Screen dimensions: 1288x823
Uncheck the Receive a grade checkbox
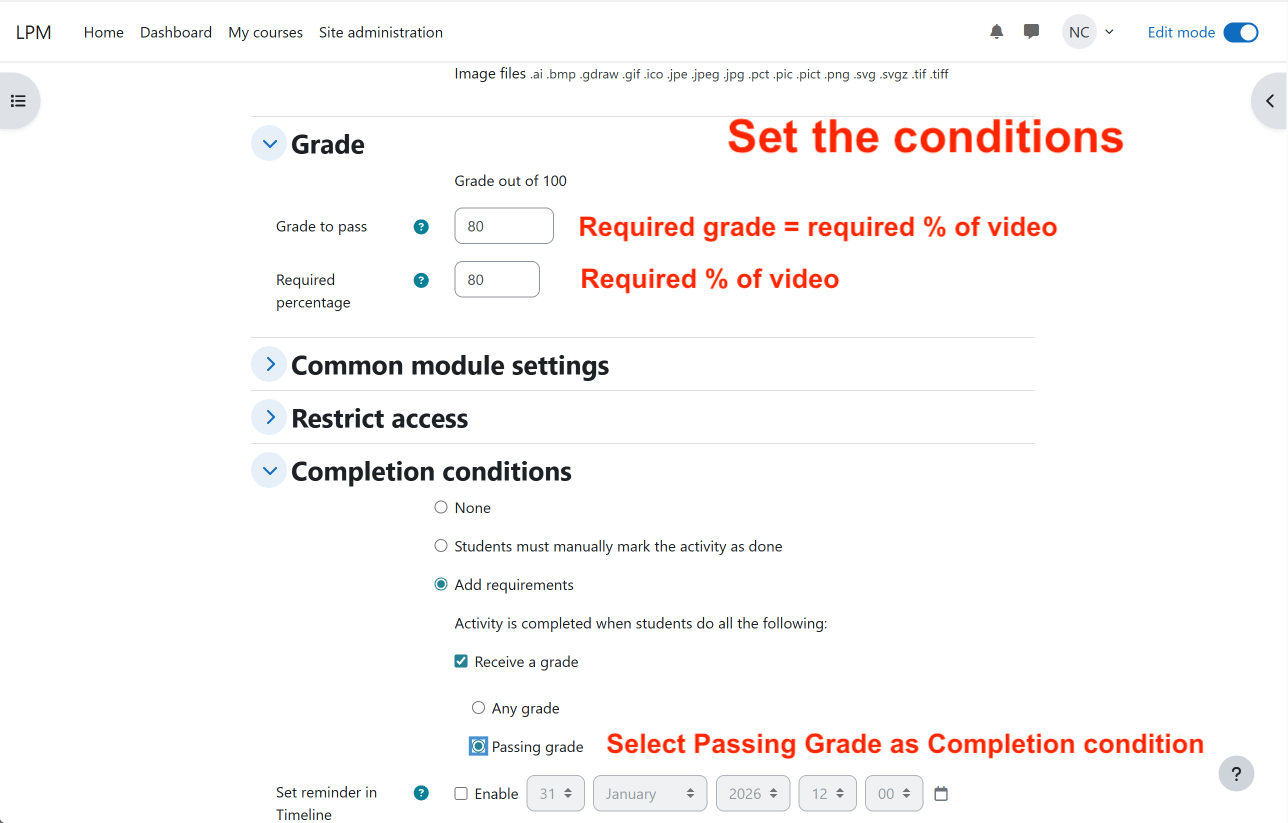[461, 662]
